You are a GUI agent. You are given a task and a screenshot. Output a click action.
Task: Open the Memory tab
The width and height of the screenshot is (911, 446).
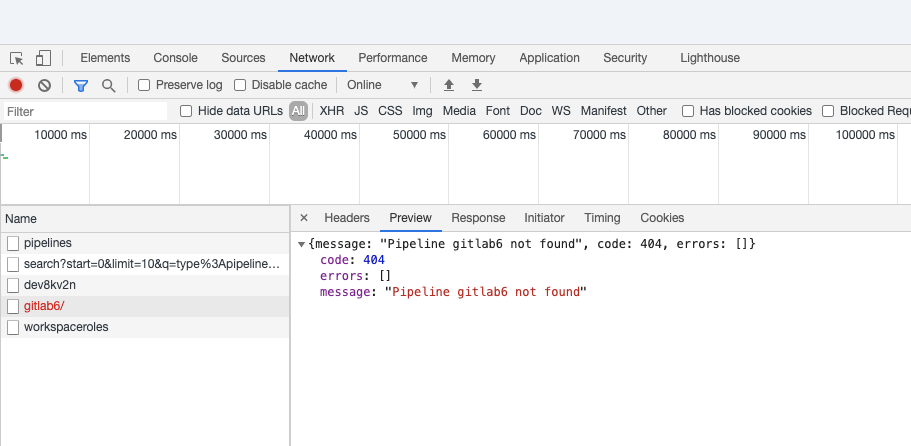click(474, 58)
